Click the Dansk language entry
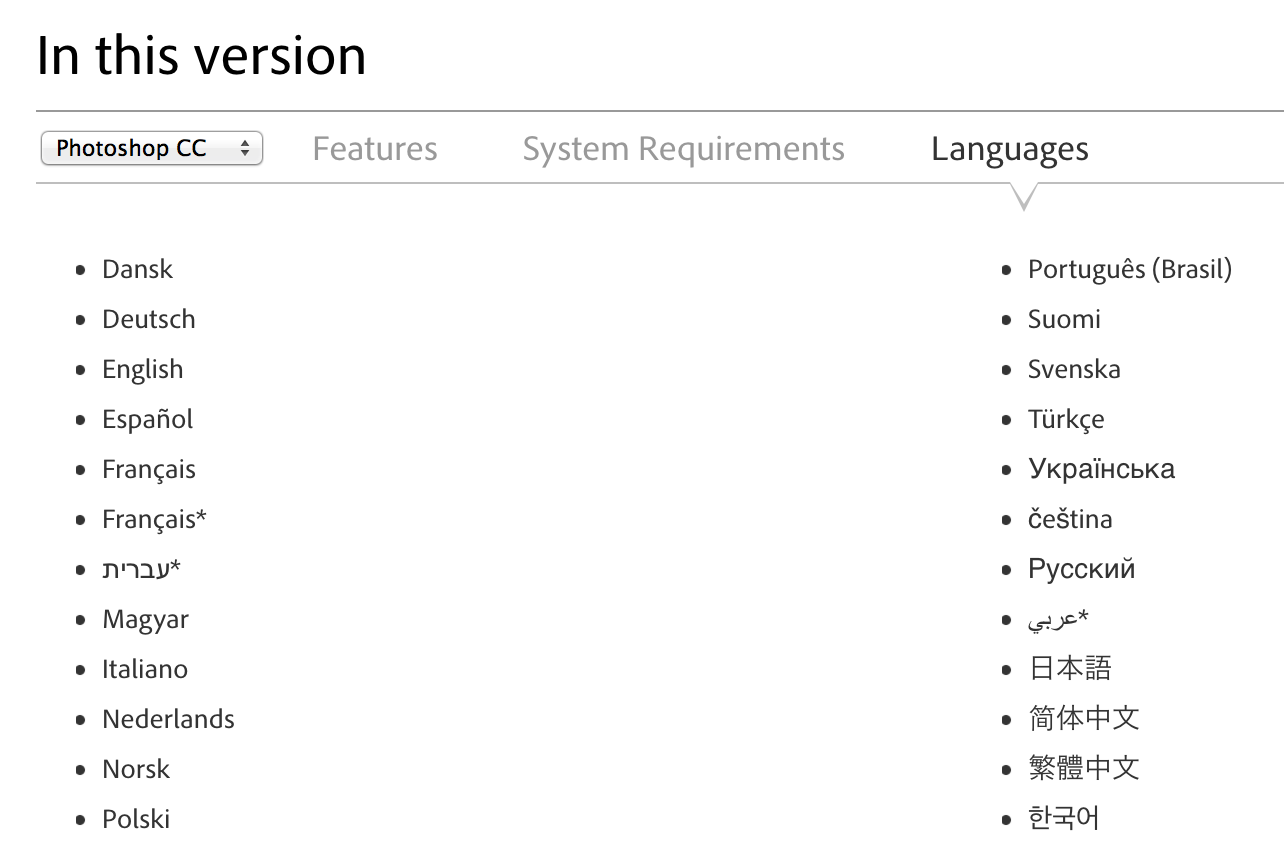1284x860 pixels. click(137, 269)
